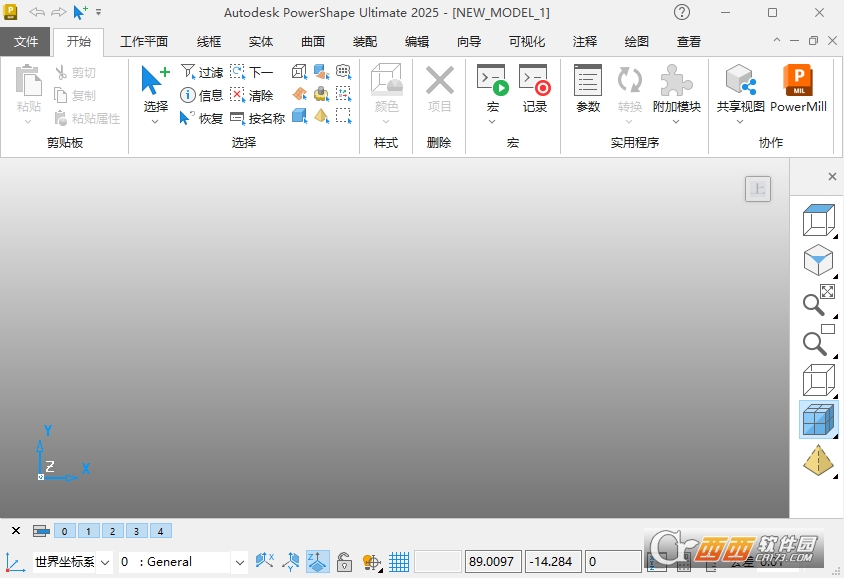The image size is (844, 578).
Task: Click the Next selection (下一) tool
Action: tap(252, 72)
